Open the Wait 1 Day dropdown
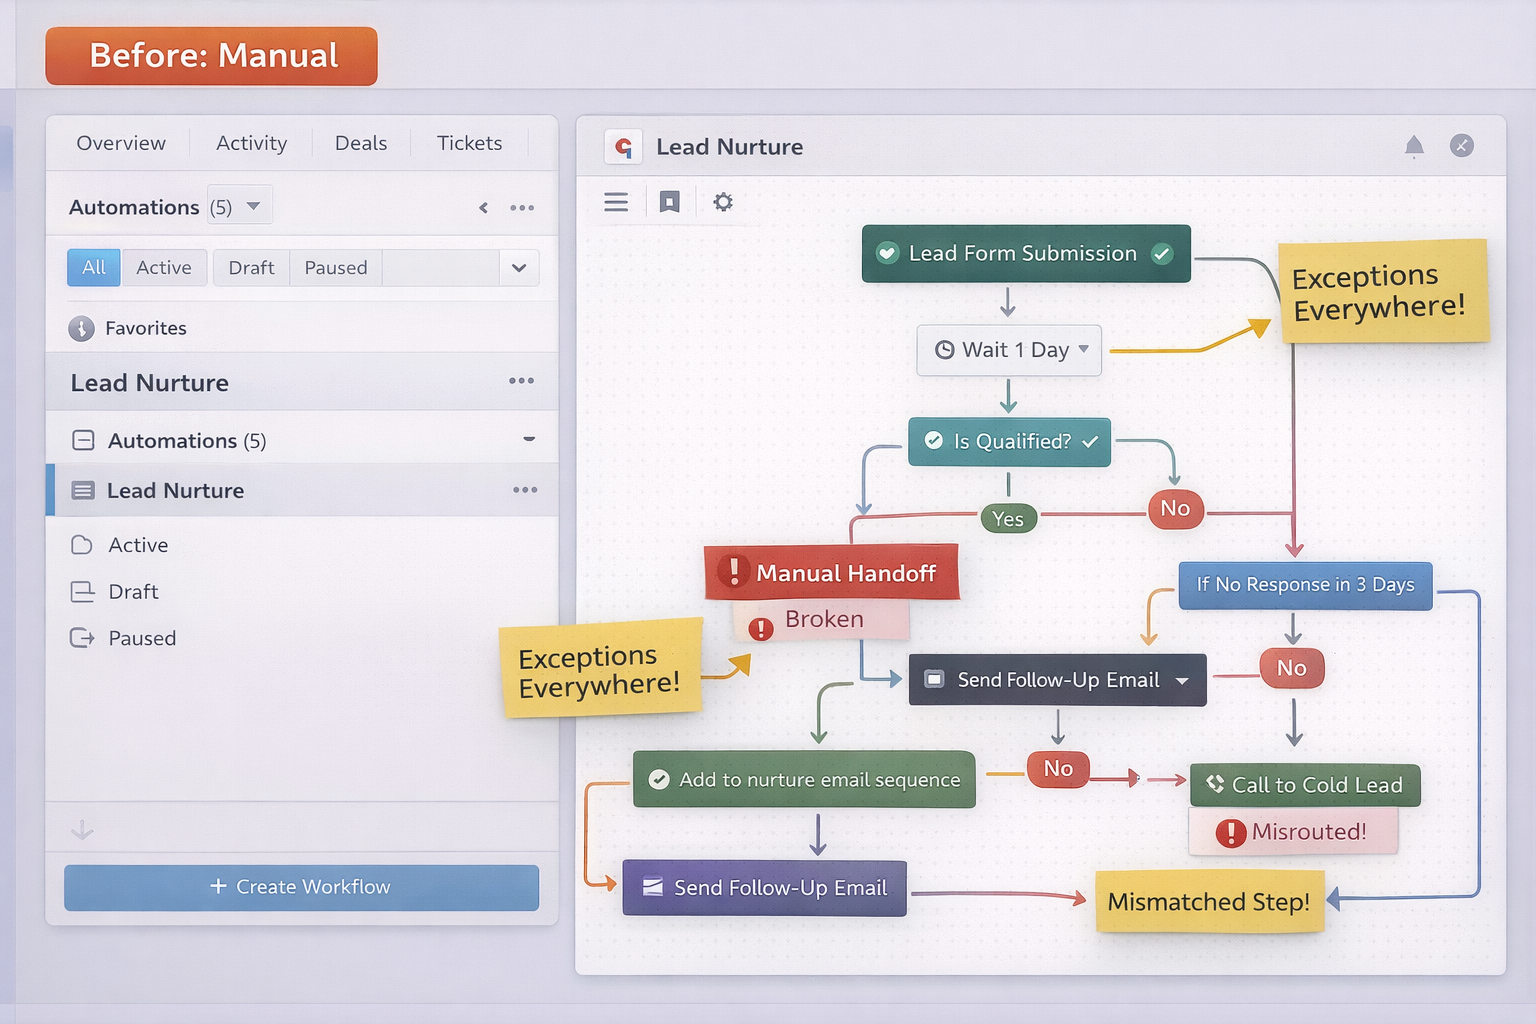The width and height of the screenshot is (1536, 1024). pyautogui.click(x=1083, y=349)
